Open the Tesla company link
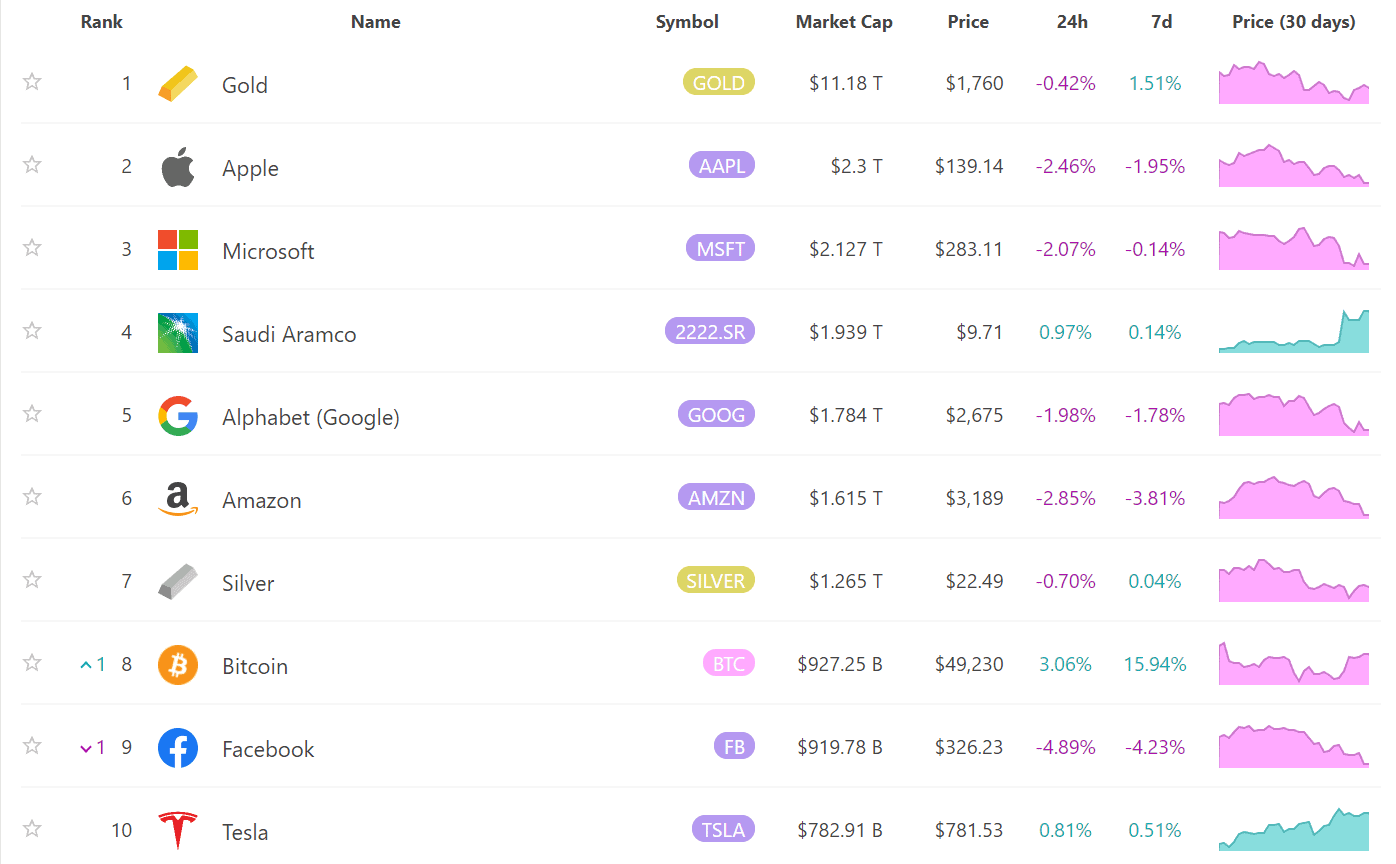 pos(245,832)
